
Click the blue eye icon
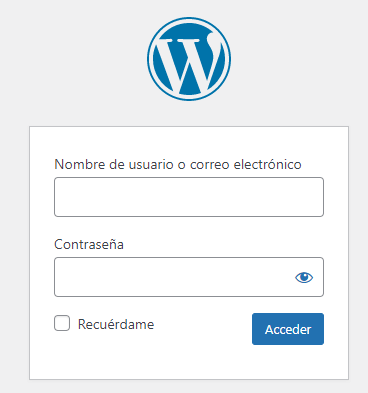304,277
